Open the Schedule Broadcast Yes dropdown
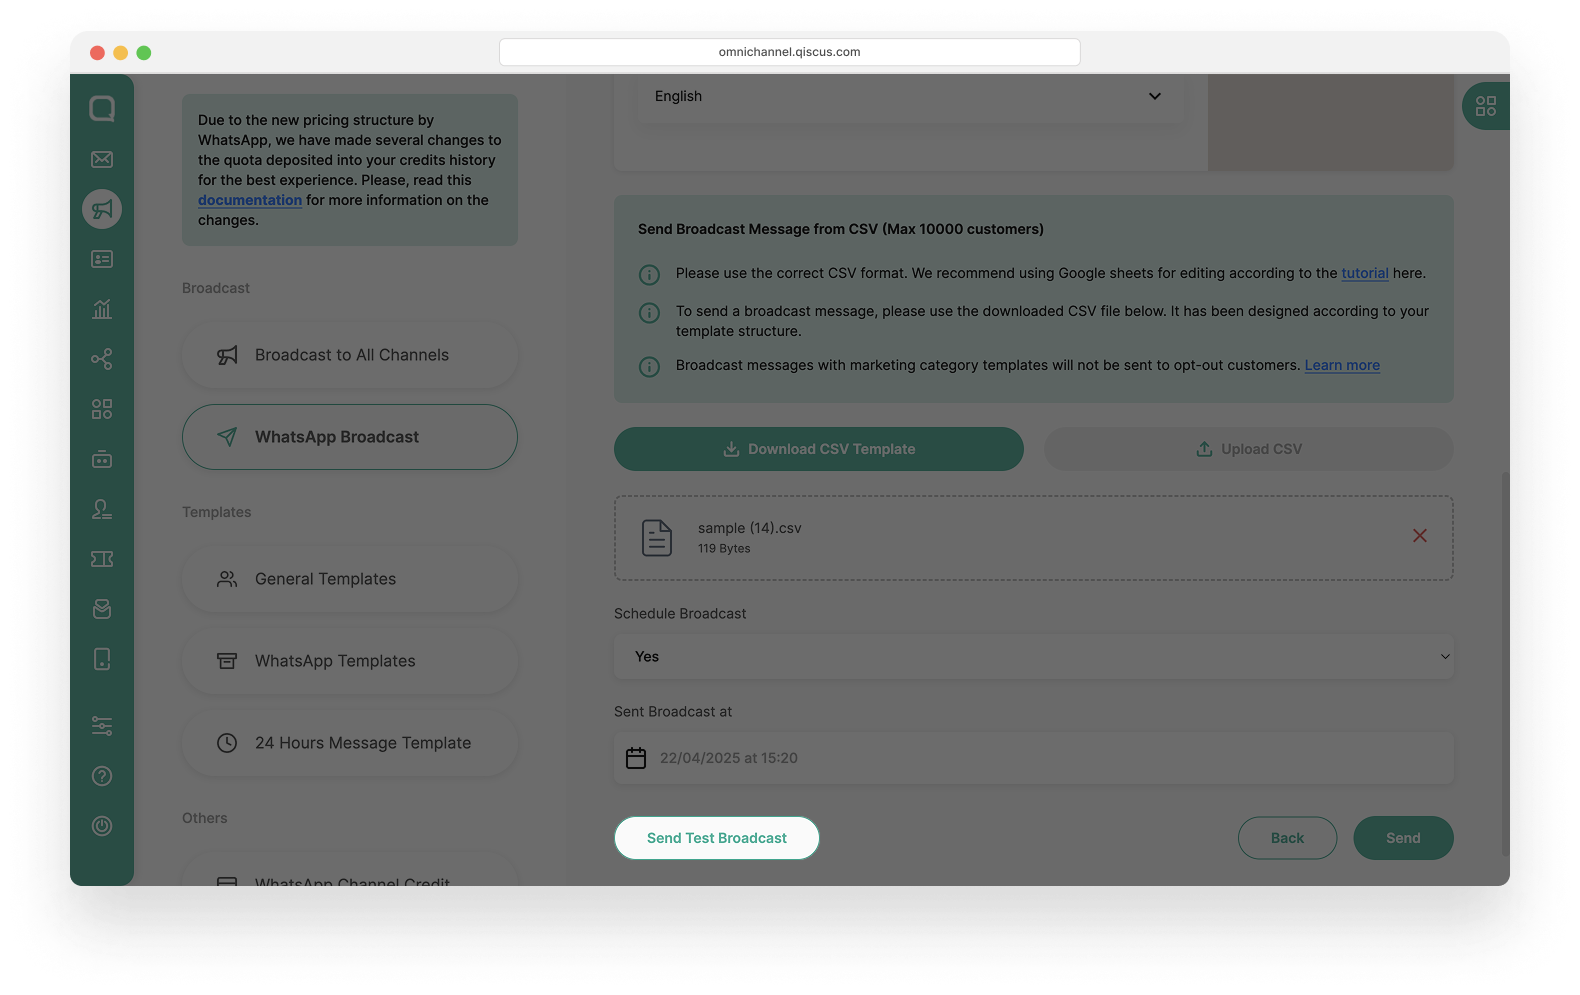1580x995 pixels. coord(1034,657)
